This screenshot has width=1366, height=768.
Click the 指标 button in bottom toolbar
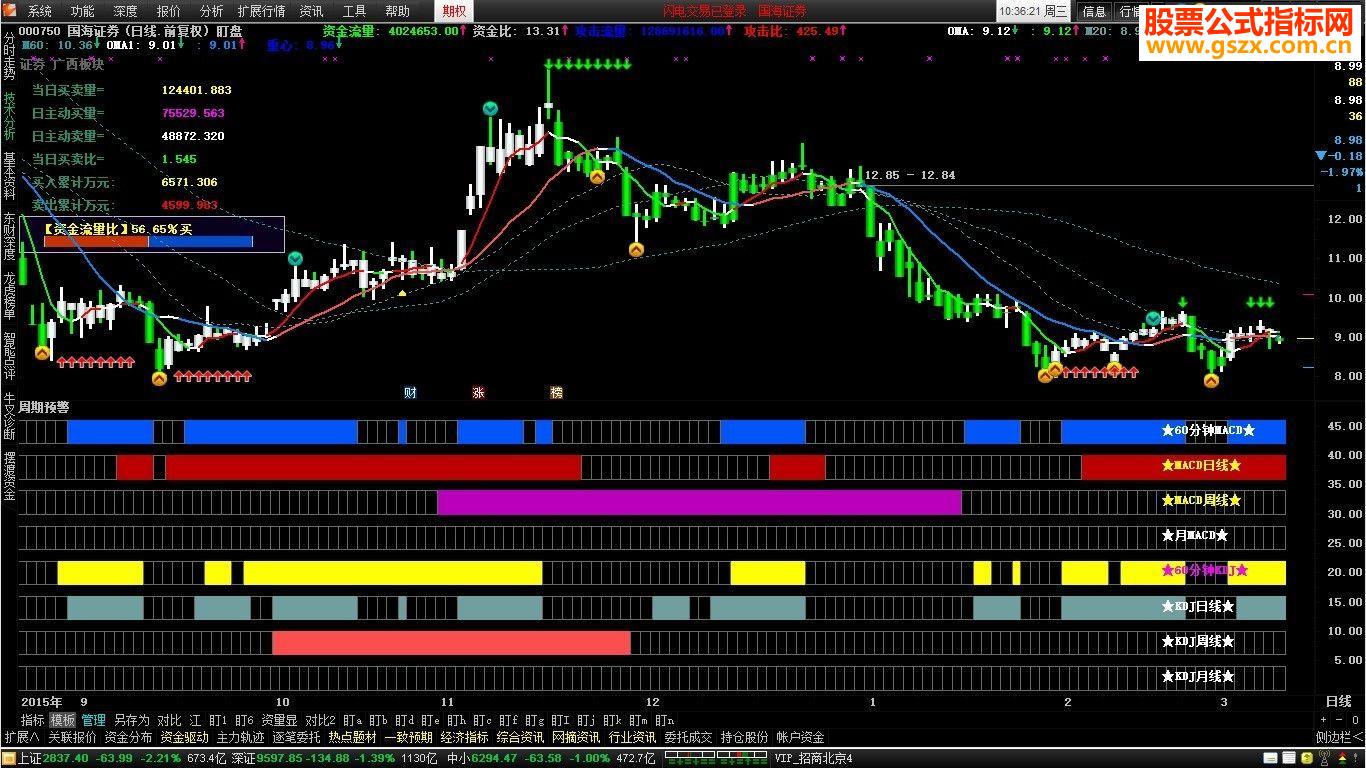point(33,720)
